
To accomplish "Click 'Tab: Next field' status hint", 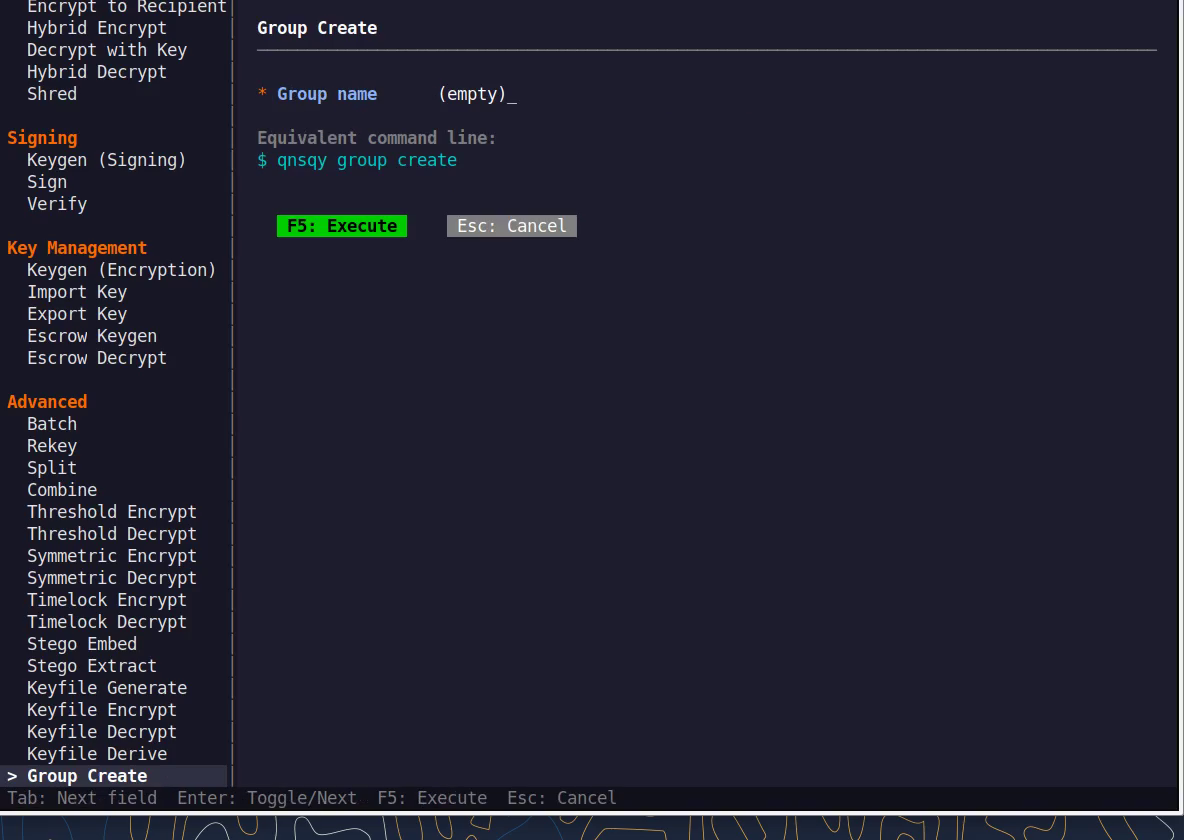I will [x=82, y=798].
